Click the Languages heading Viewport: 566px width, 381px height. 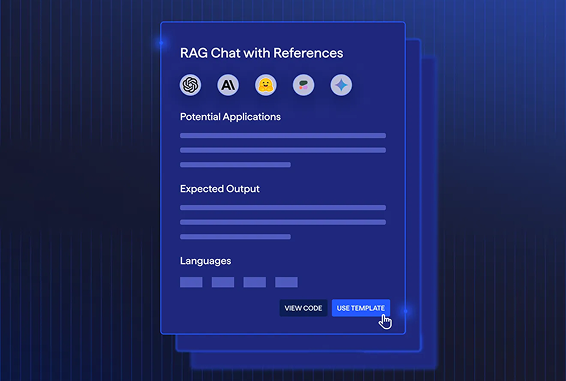pyautogui.click(x=205, y=261)
